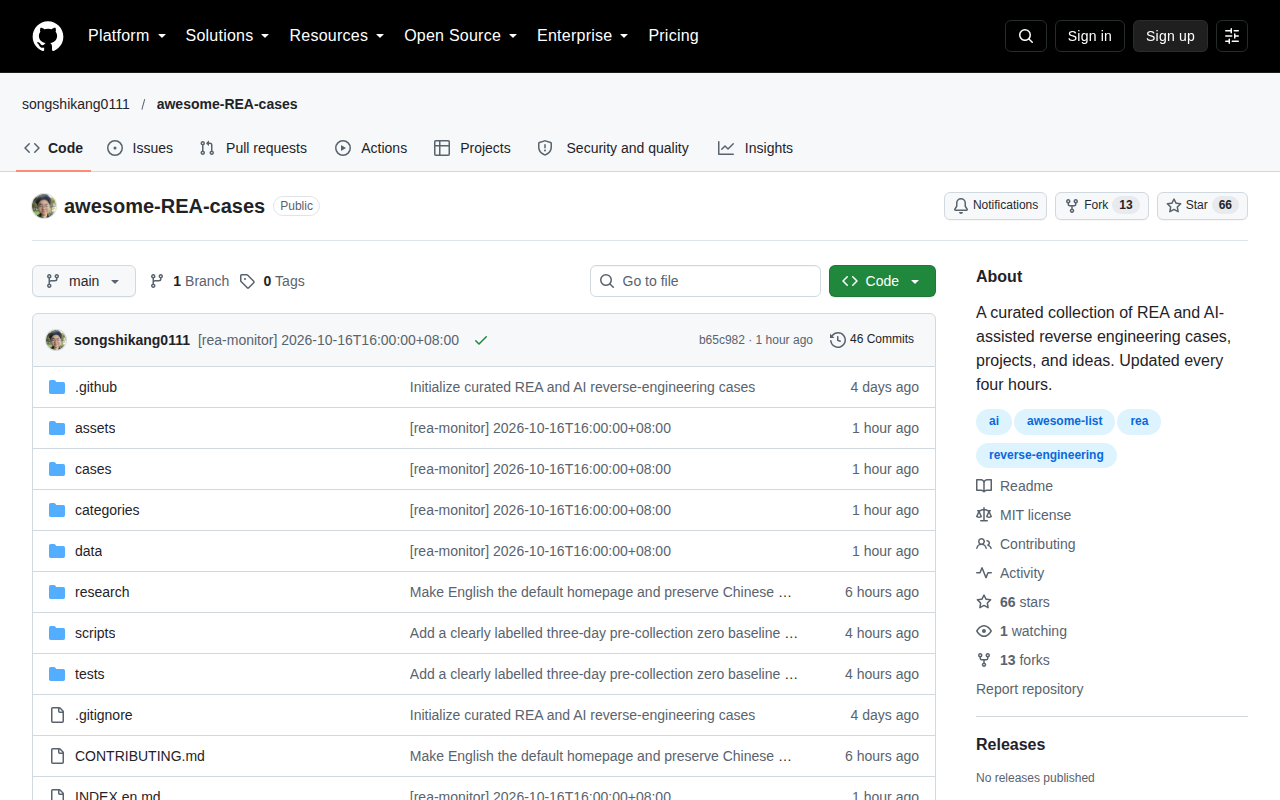The image size is (1280, 800).
Task: Click songshikang0111 avatar in commit bar
Action: click(56, 340)
